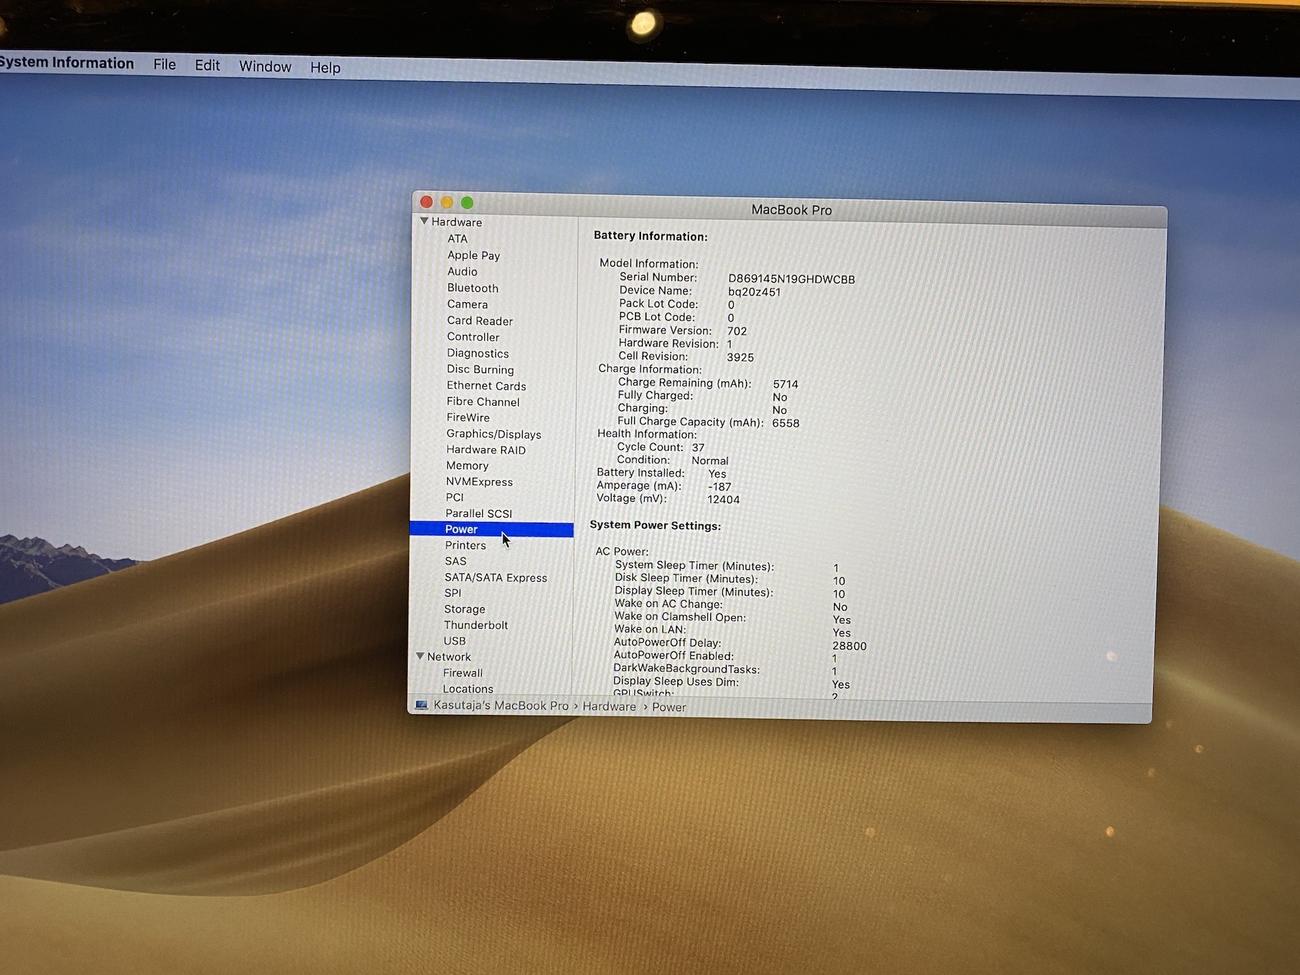
Task: Select Ethernet Cards in the sidebar
Action: (x=486, y=385)
